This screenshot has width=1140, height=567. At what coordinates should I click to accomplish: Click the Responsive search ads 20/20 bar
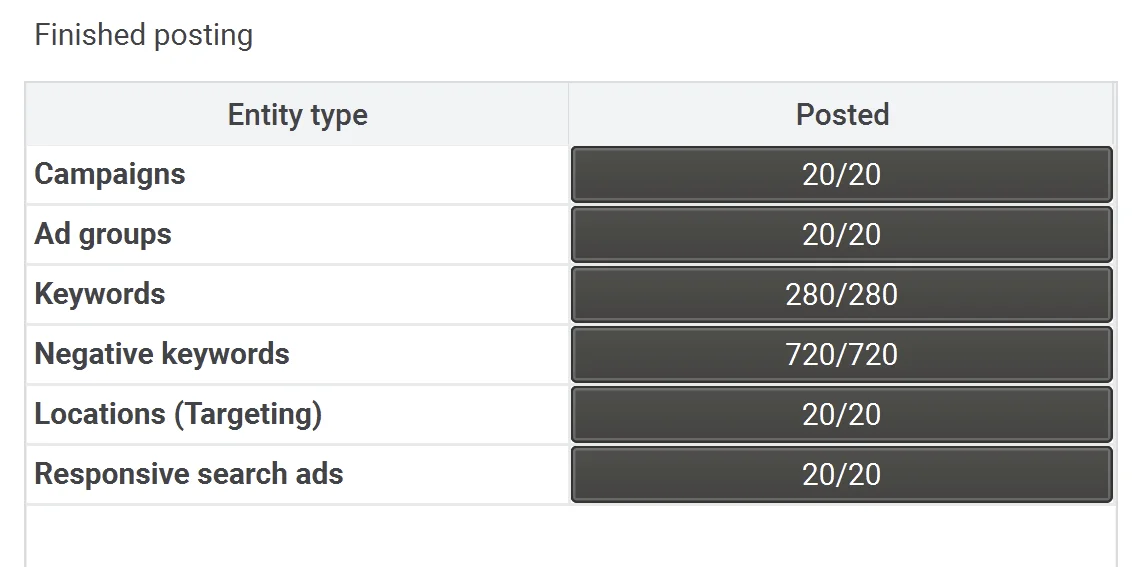pyautogui.click(x=841, y=474)
